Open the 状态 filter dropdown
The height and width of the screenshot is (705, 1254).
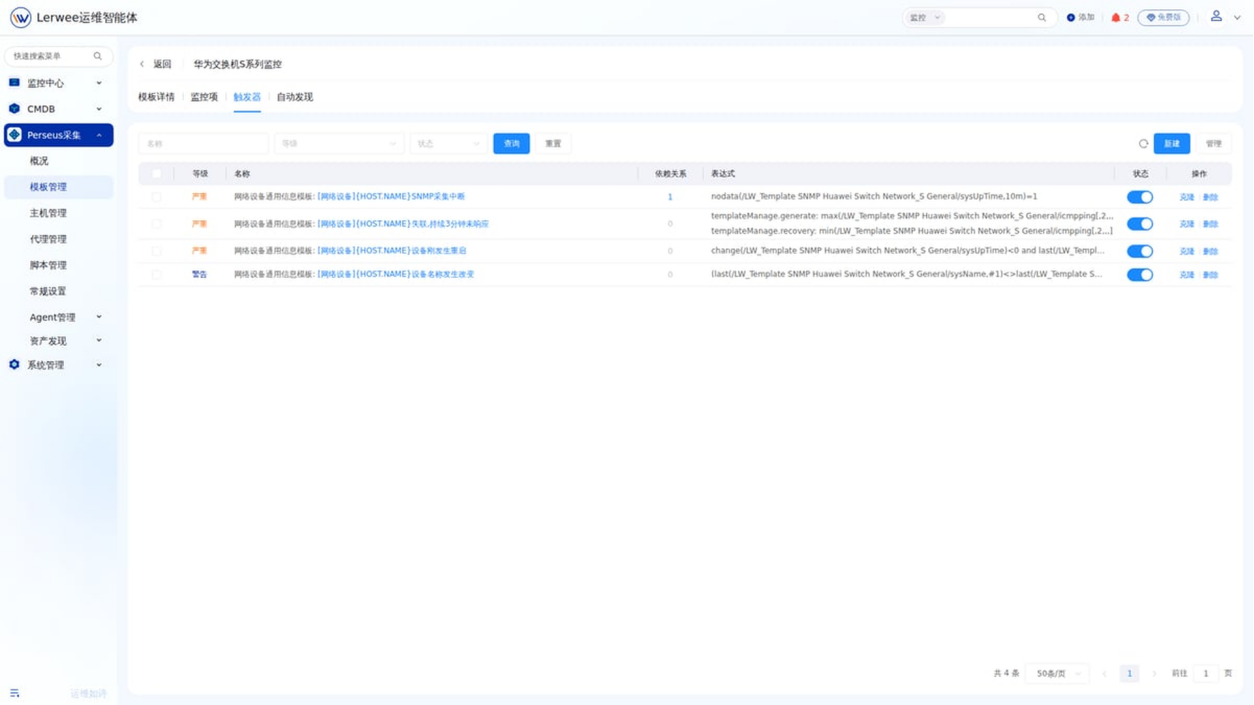(x=447, y=144)
